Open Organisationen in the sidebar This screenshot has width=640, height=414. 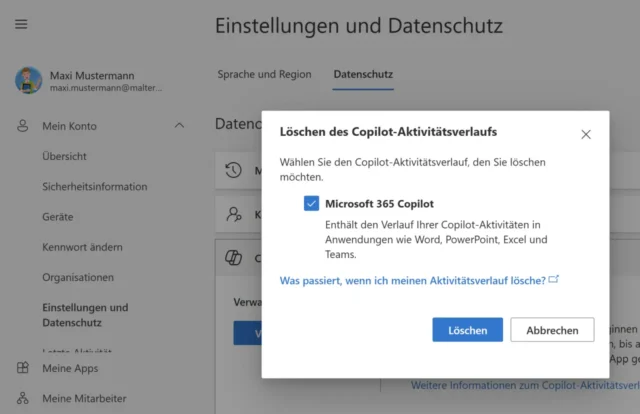[78, 277]
